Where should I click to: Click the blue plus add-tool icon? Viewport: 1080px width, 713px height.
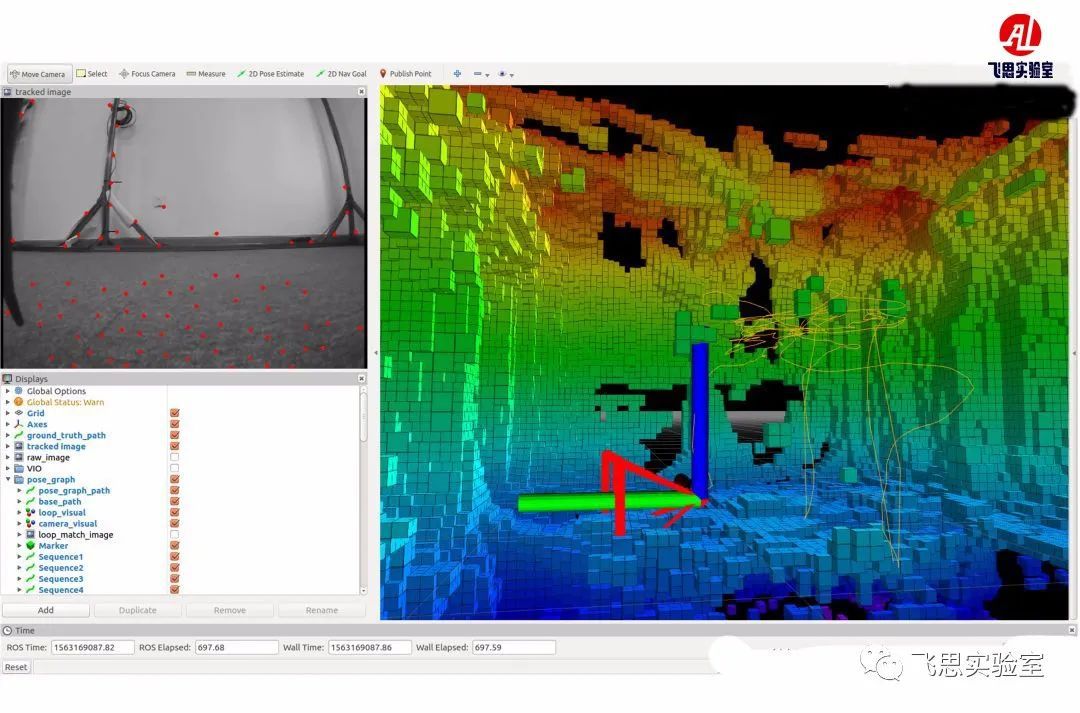457,74
